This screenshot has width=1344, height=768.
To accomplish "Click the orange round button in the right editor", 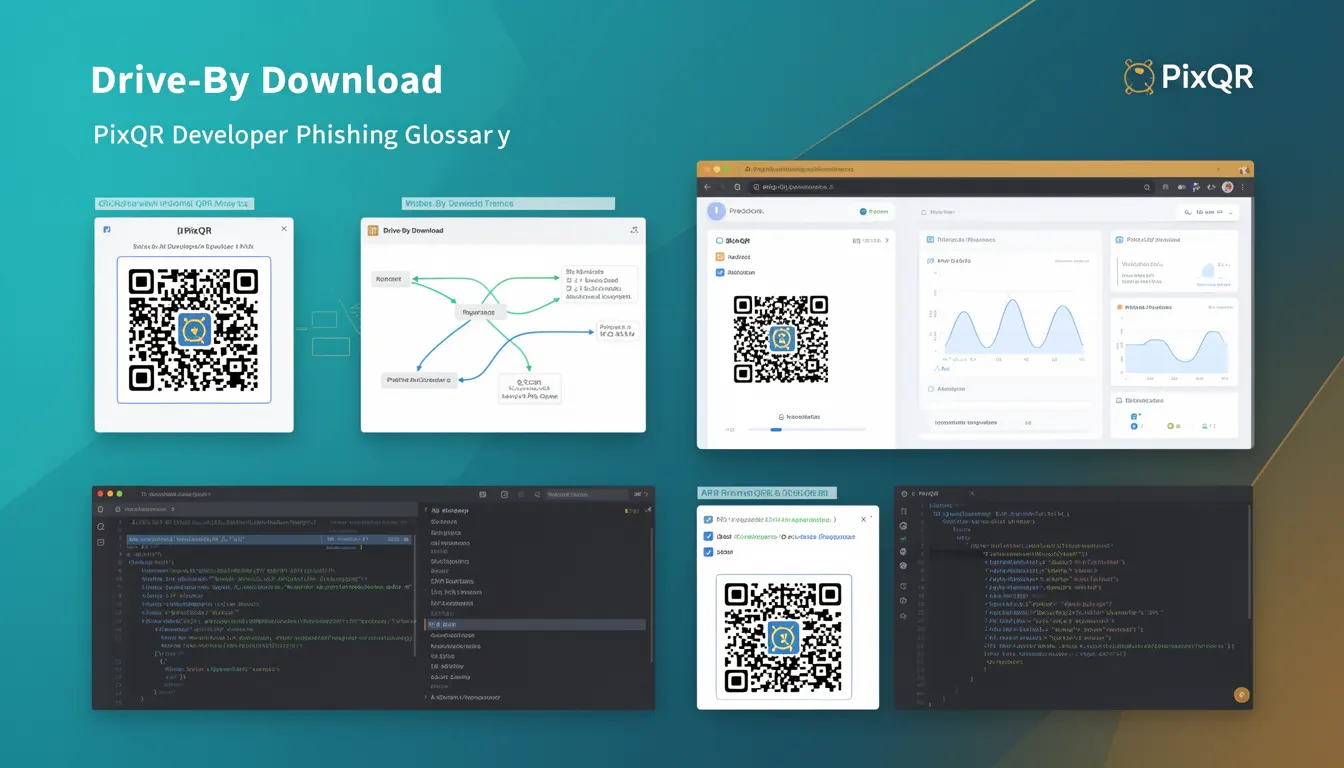I will point(1240,695).
